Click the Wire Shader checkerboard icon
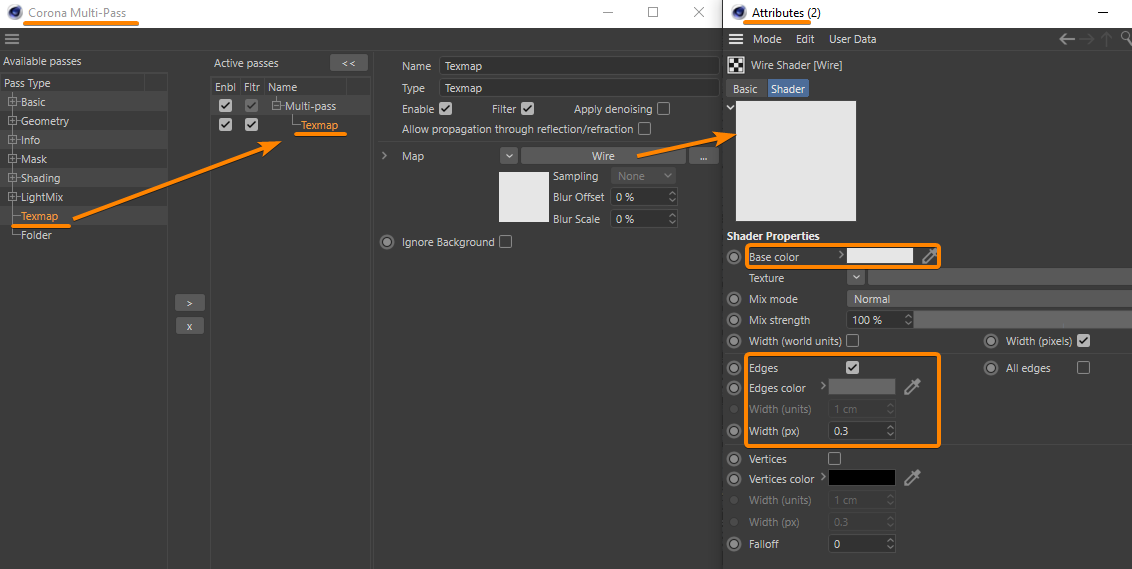1132x569 pixels. pos(736,65)
